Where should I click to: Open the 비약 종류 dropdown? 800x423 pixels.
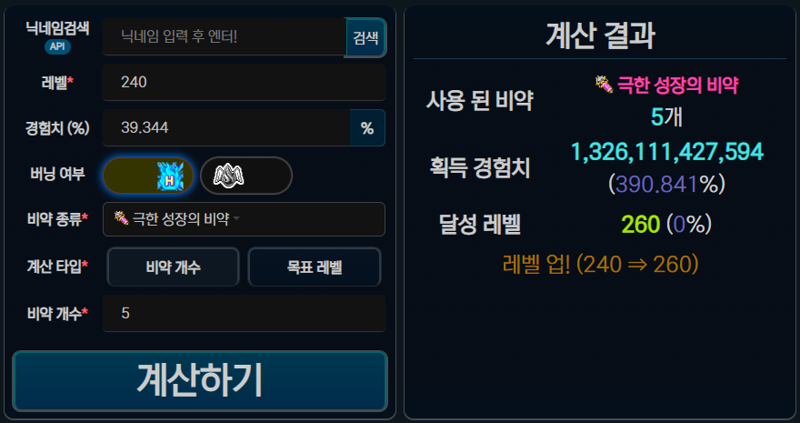(244, 219)
